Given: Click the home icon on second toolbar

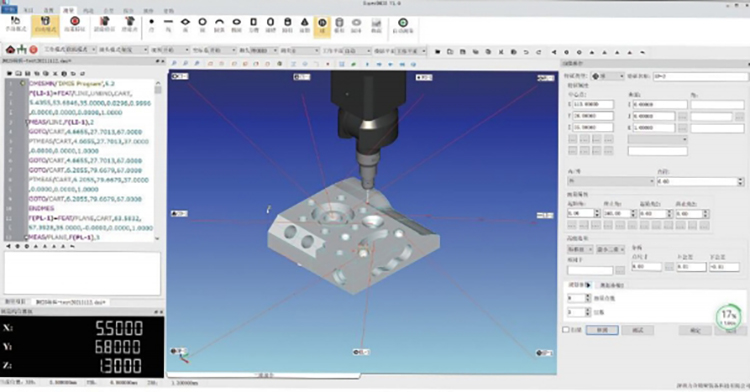Looking at the screenshot, I should 10,49.
